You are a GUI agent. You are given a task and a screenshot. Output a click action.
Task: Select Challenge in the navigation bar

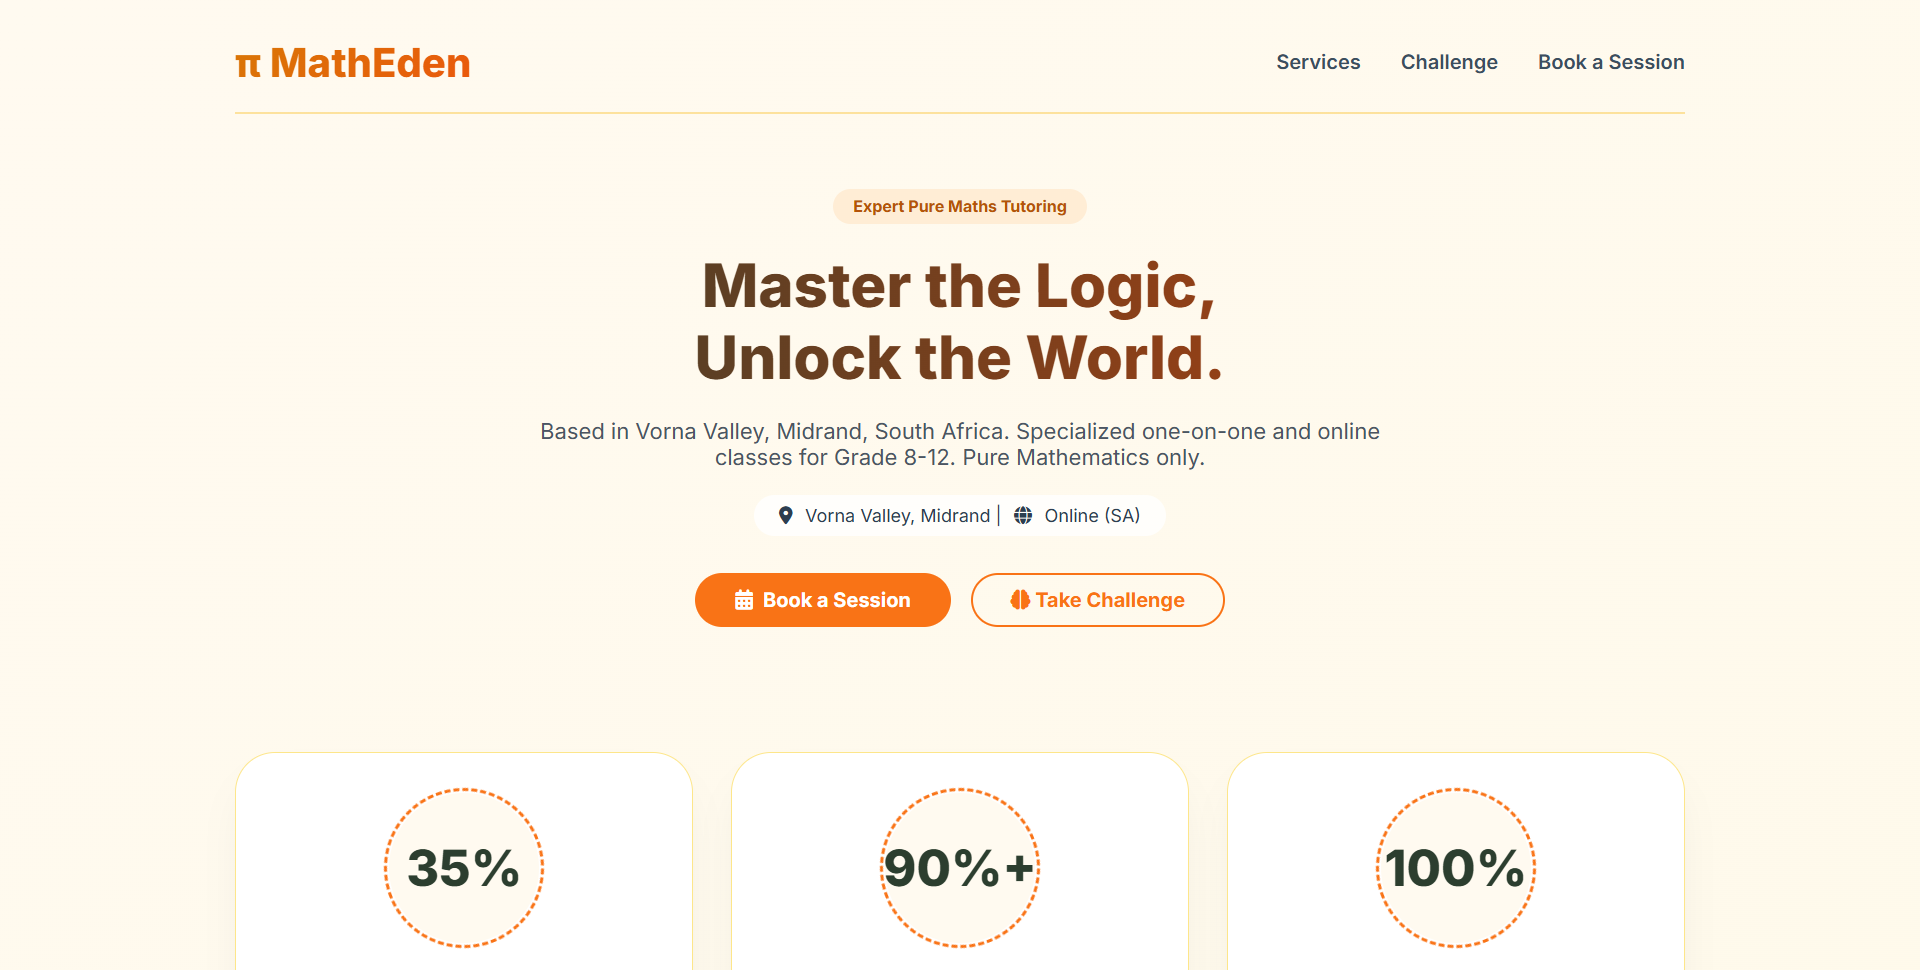pyautogui.click(x=1449, y=62)
